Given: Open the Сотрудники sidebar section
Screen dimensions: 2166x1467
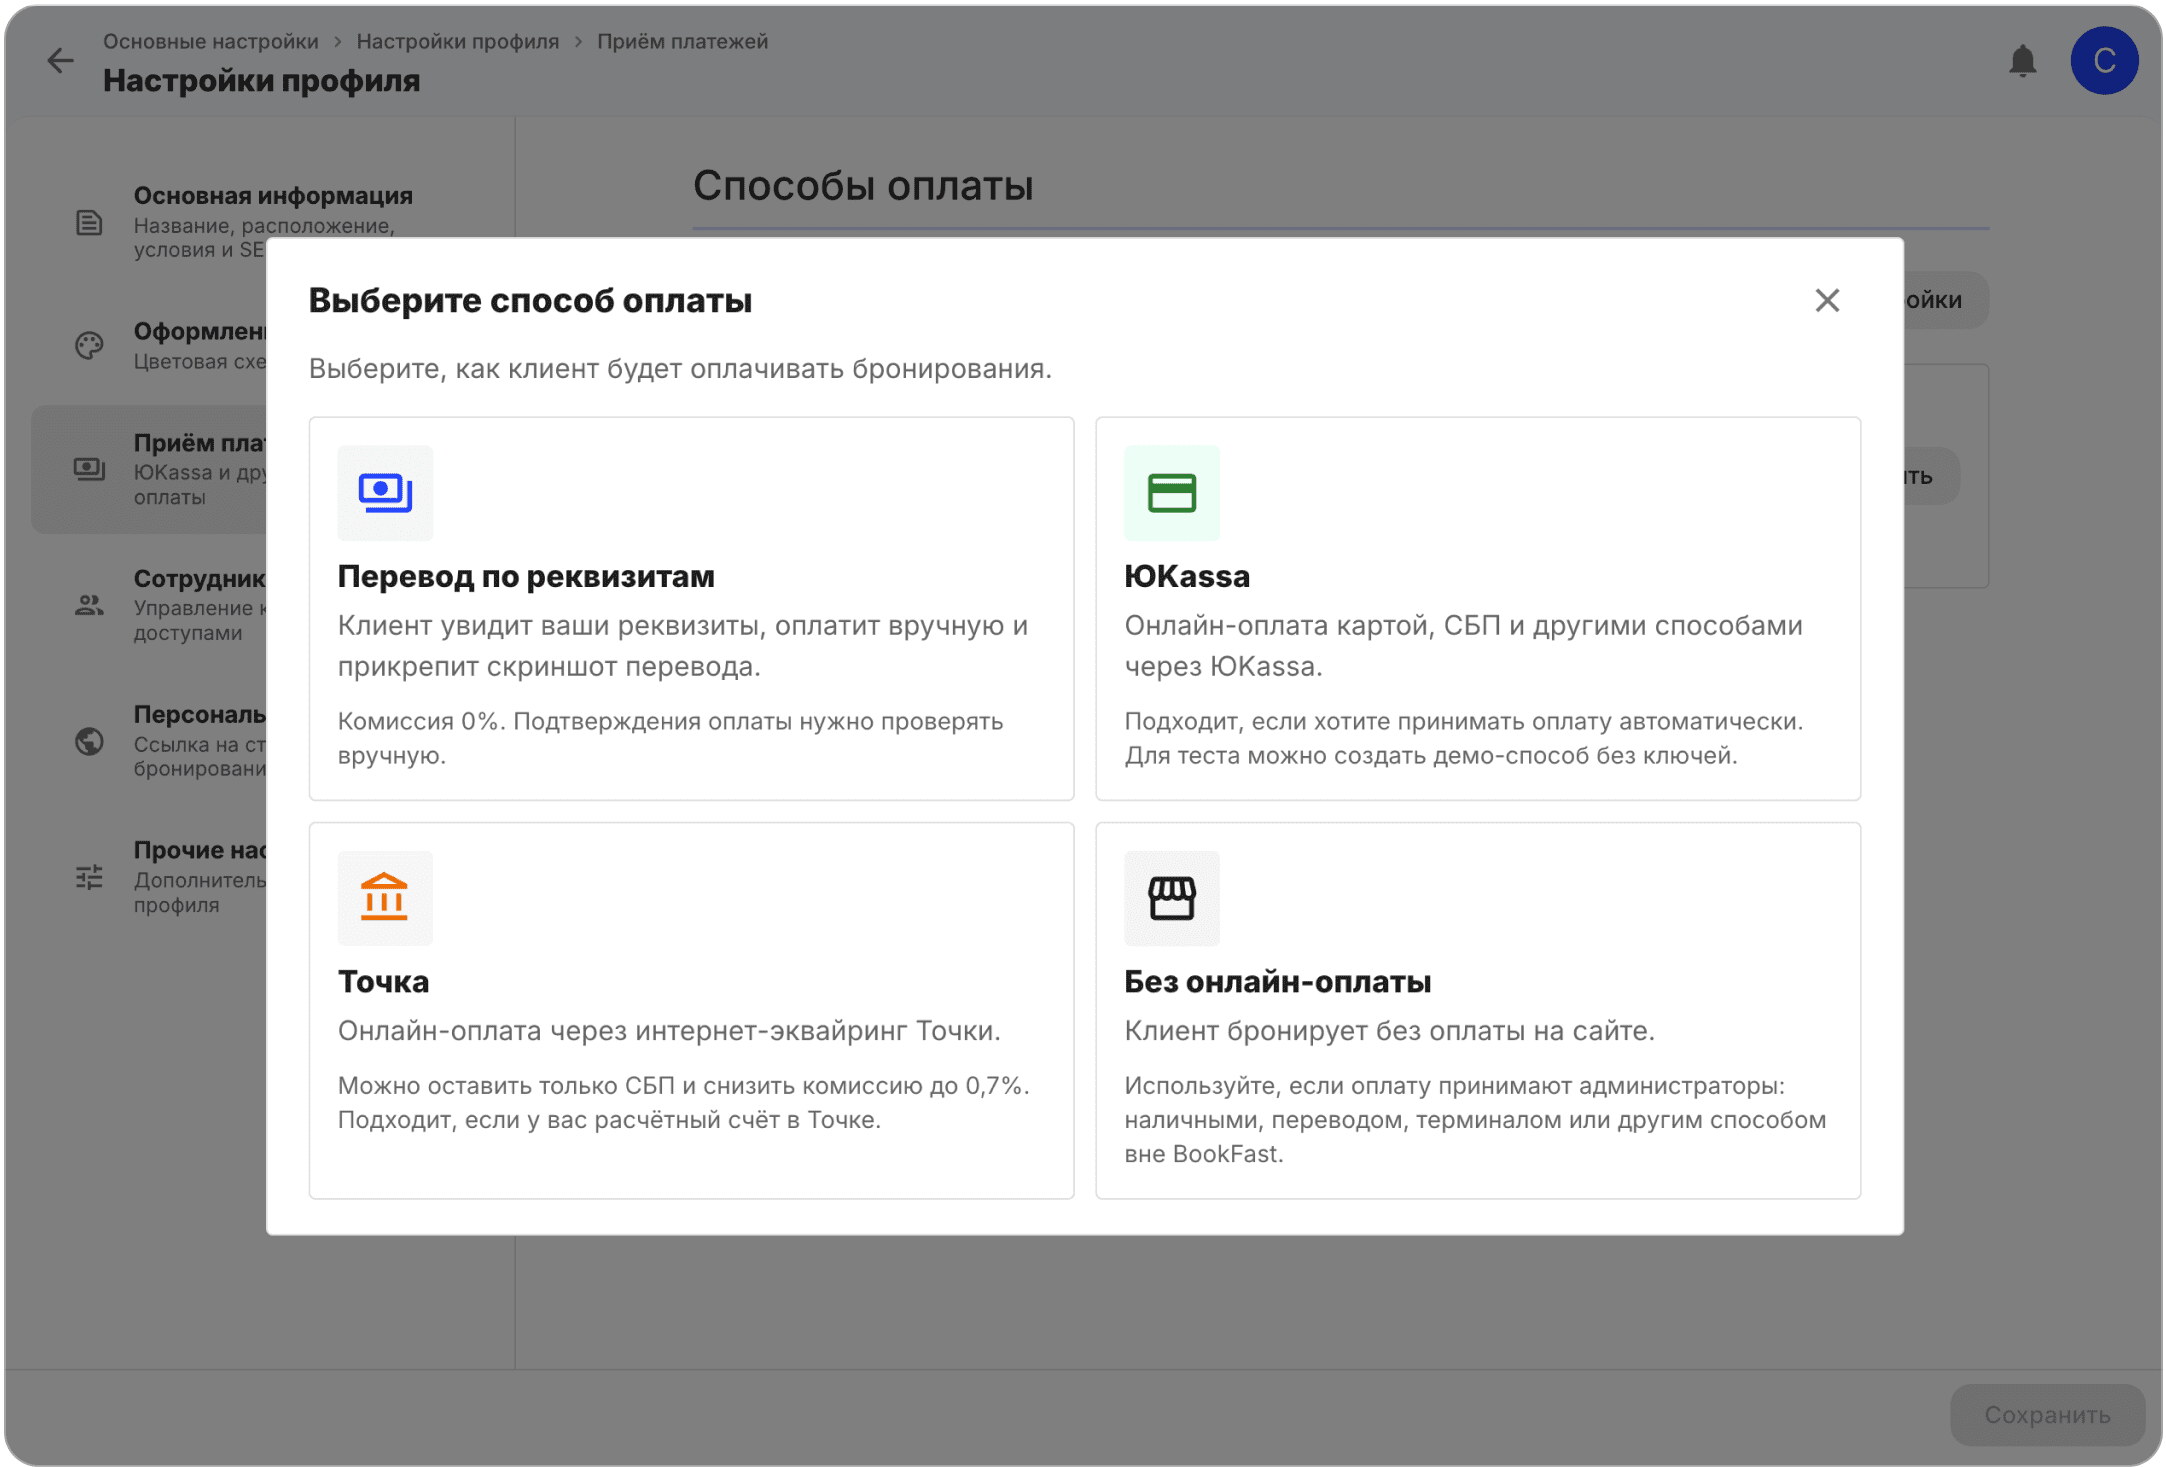Looking at the screenshot, I should (x=150, y=605).
